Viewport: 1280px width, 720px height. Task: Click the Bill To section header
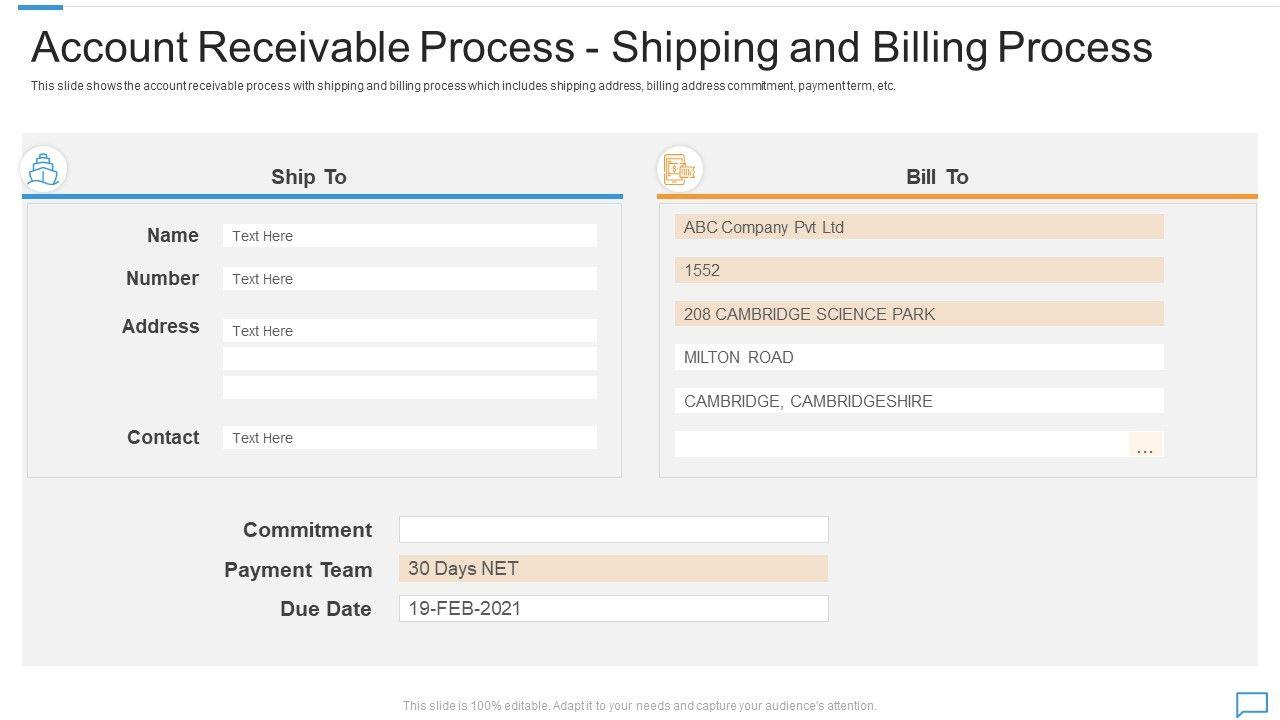point(937,177)
